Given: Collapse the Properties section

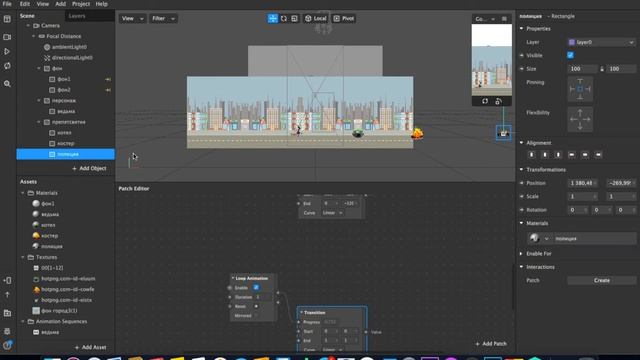Looking at the screenshot, I should click(x=521, y=29).
